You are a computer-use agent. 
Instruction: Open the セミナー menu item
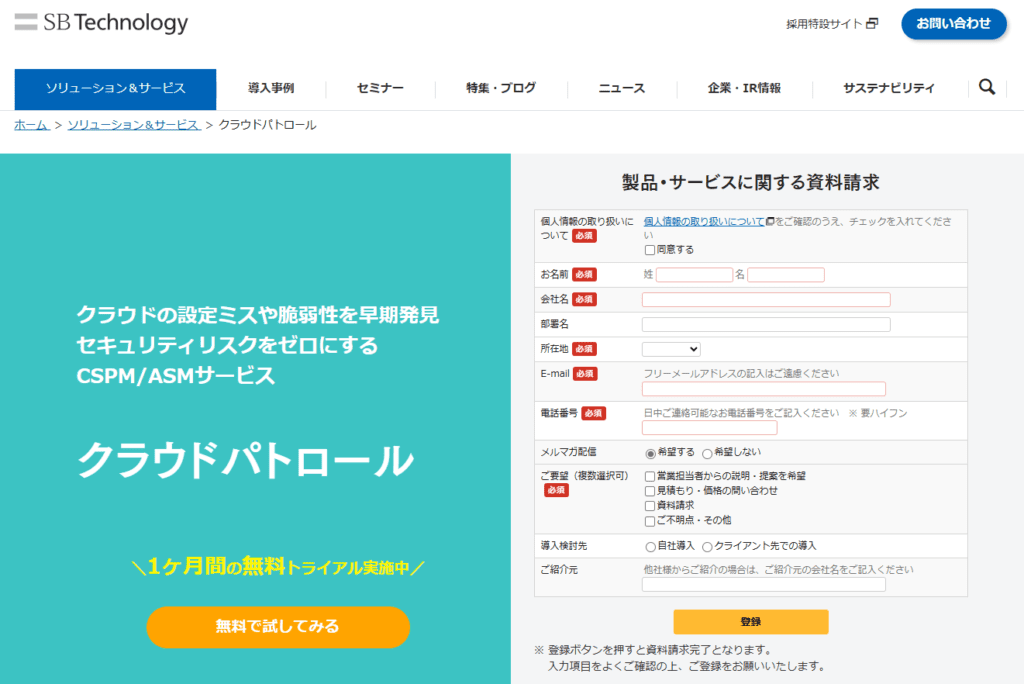(x=380, y=88)
